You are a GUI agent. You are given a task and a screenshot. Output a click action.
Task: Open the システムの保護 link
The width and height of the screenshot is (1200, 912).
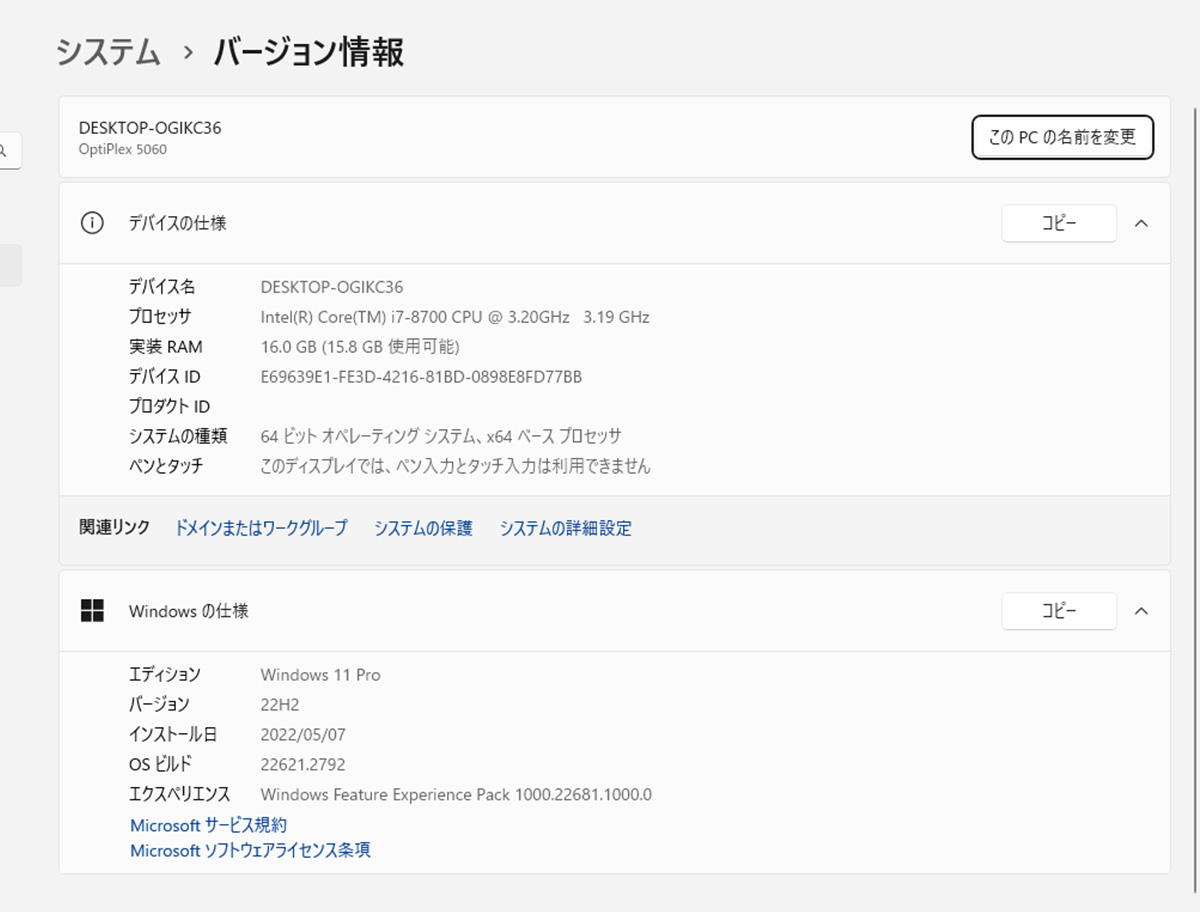click(423, 528)
